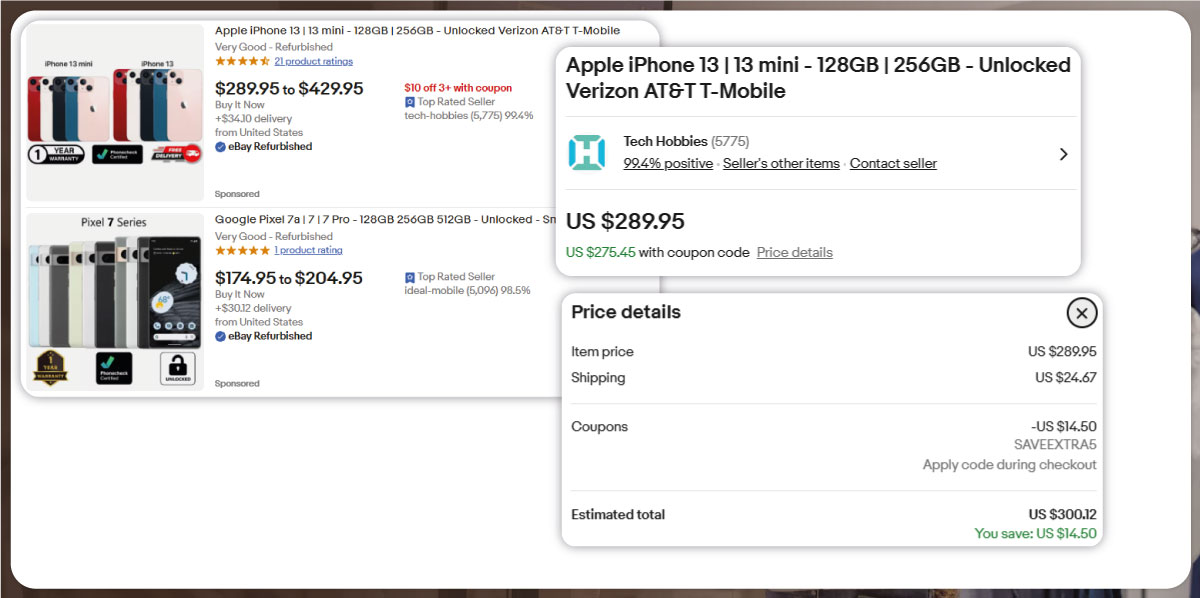Click 'You save: US $14.50' text
Screen dimensions: 1200x598
(1036, 534)
